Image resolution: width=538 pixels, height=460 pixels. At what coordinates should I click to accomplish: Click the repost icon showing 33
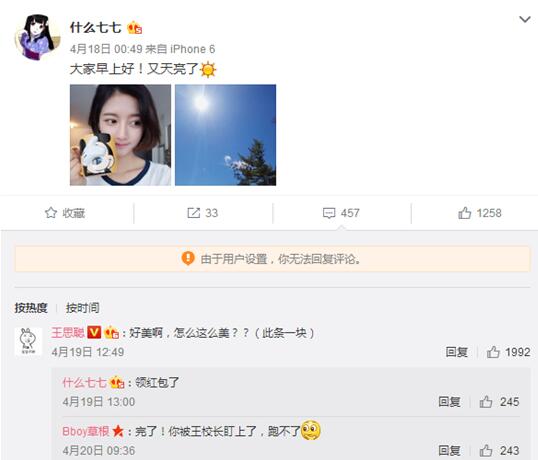click(194, 213)
